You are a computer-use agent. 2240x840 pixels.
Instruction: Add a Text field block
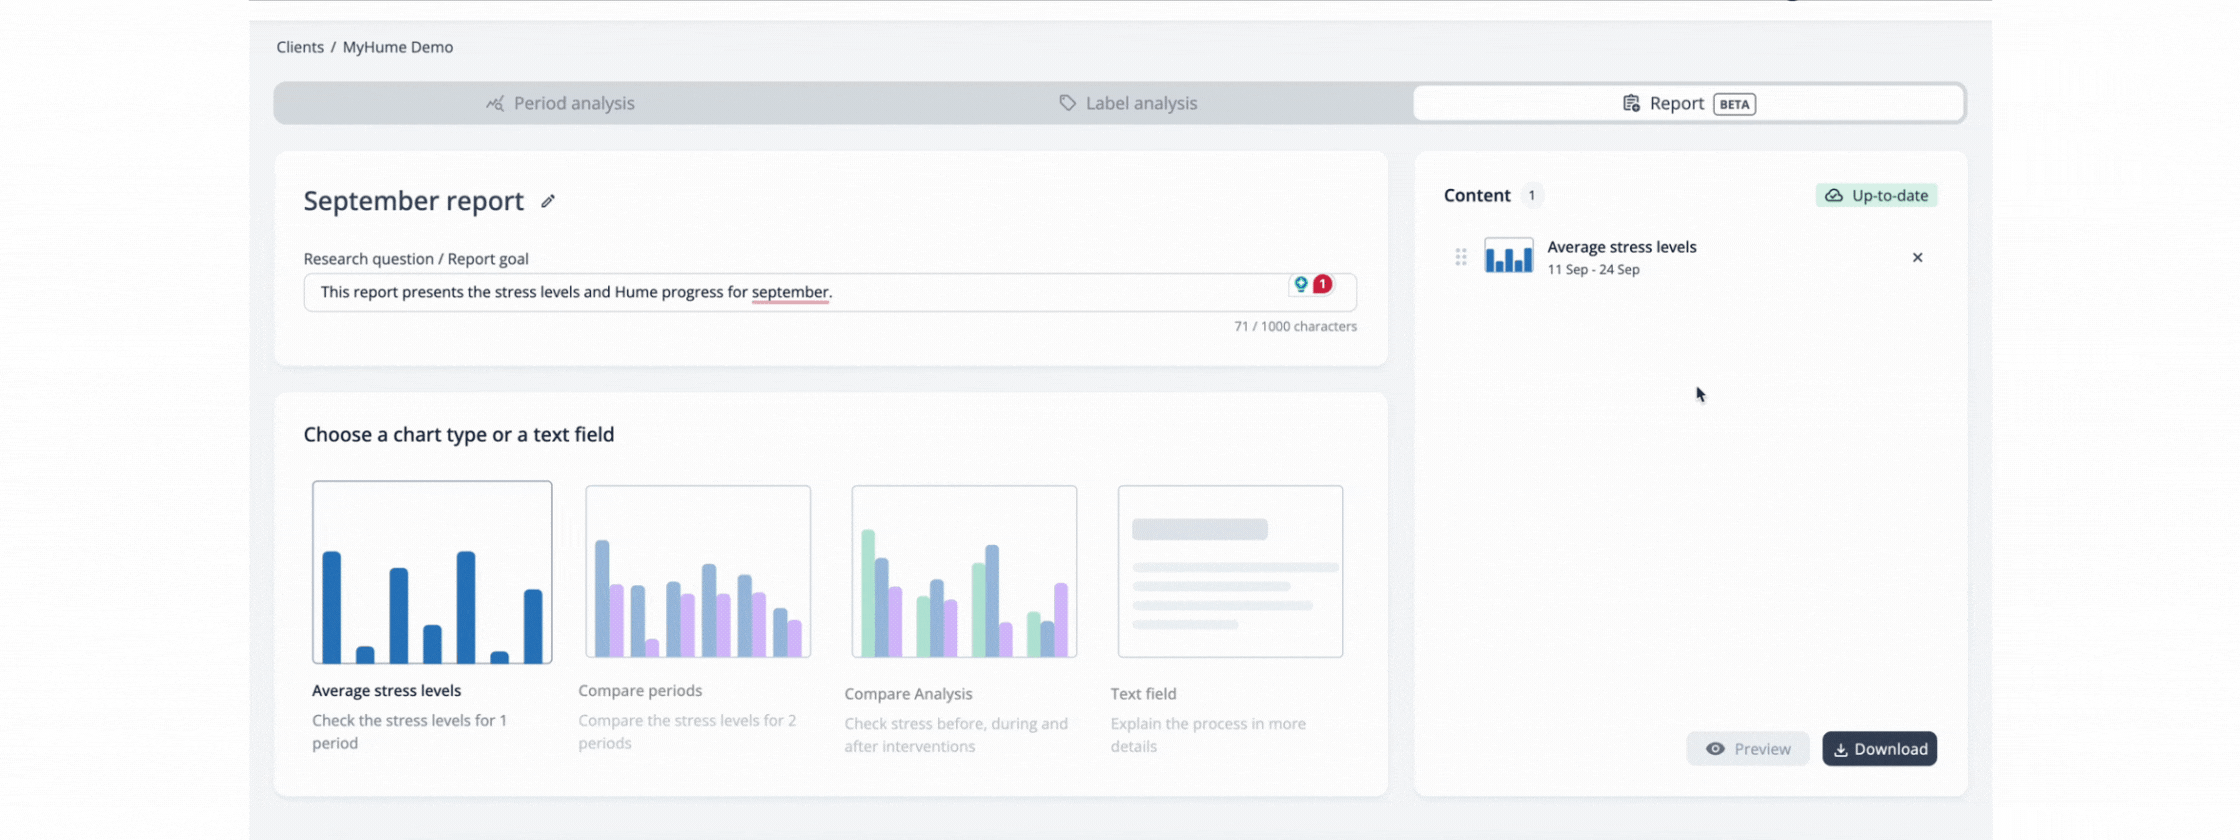[1229, 572]
